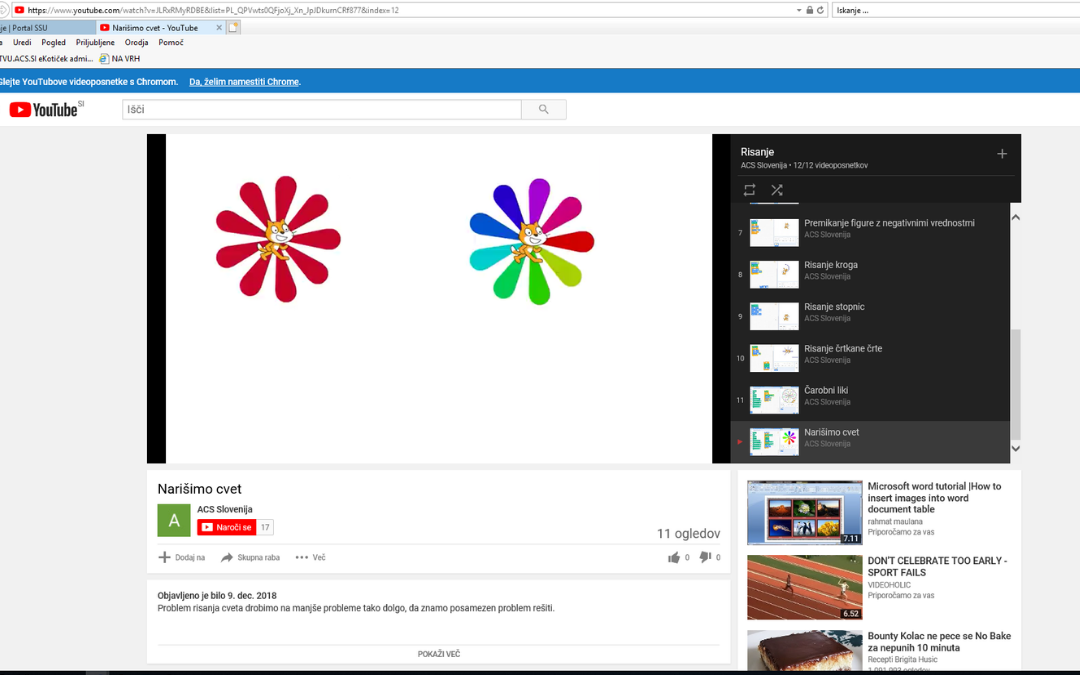Subscribe using the Naroči se button
Viewport: 1080px width, 675px height.
(226, 527)
